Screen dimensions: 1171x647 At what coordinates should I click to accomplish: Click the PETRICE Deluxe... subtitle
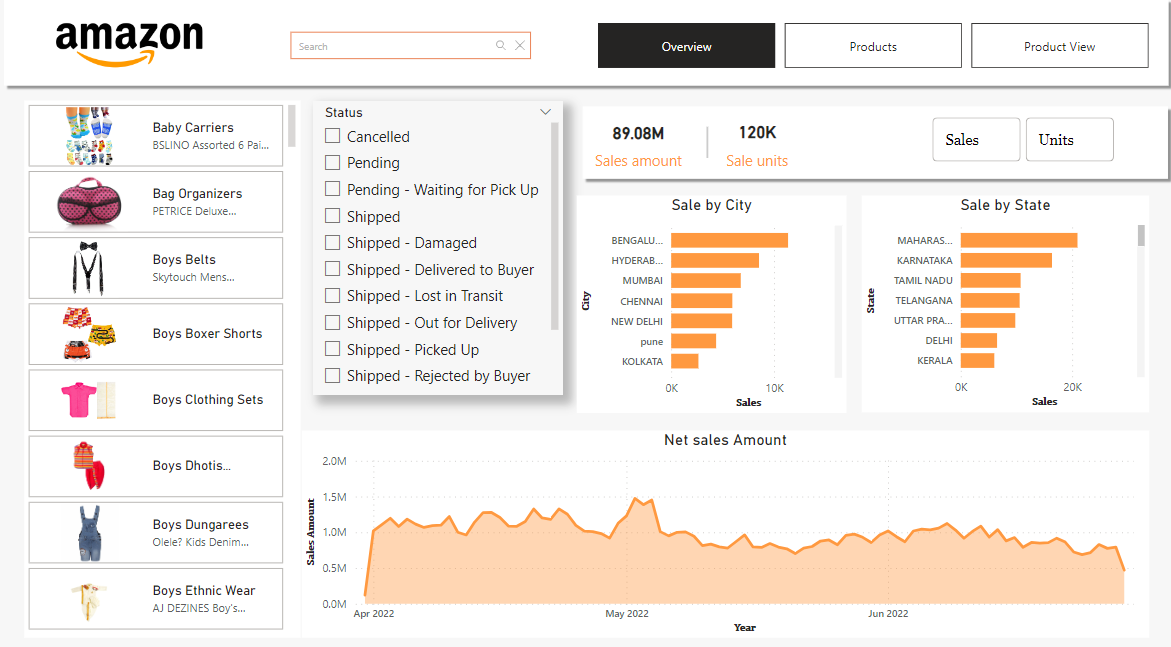(194, 211)
